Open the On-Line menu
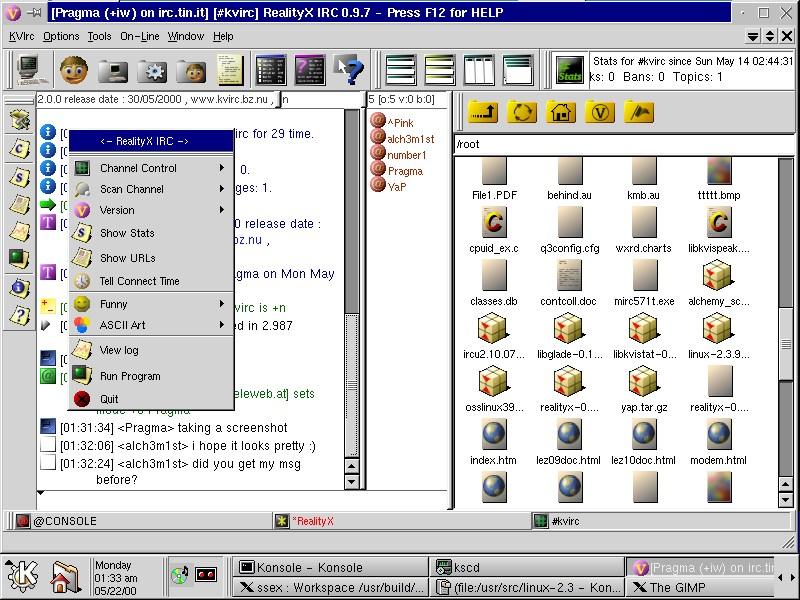The image size is (800, 600). [x=139, y=36]
